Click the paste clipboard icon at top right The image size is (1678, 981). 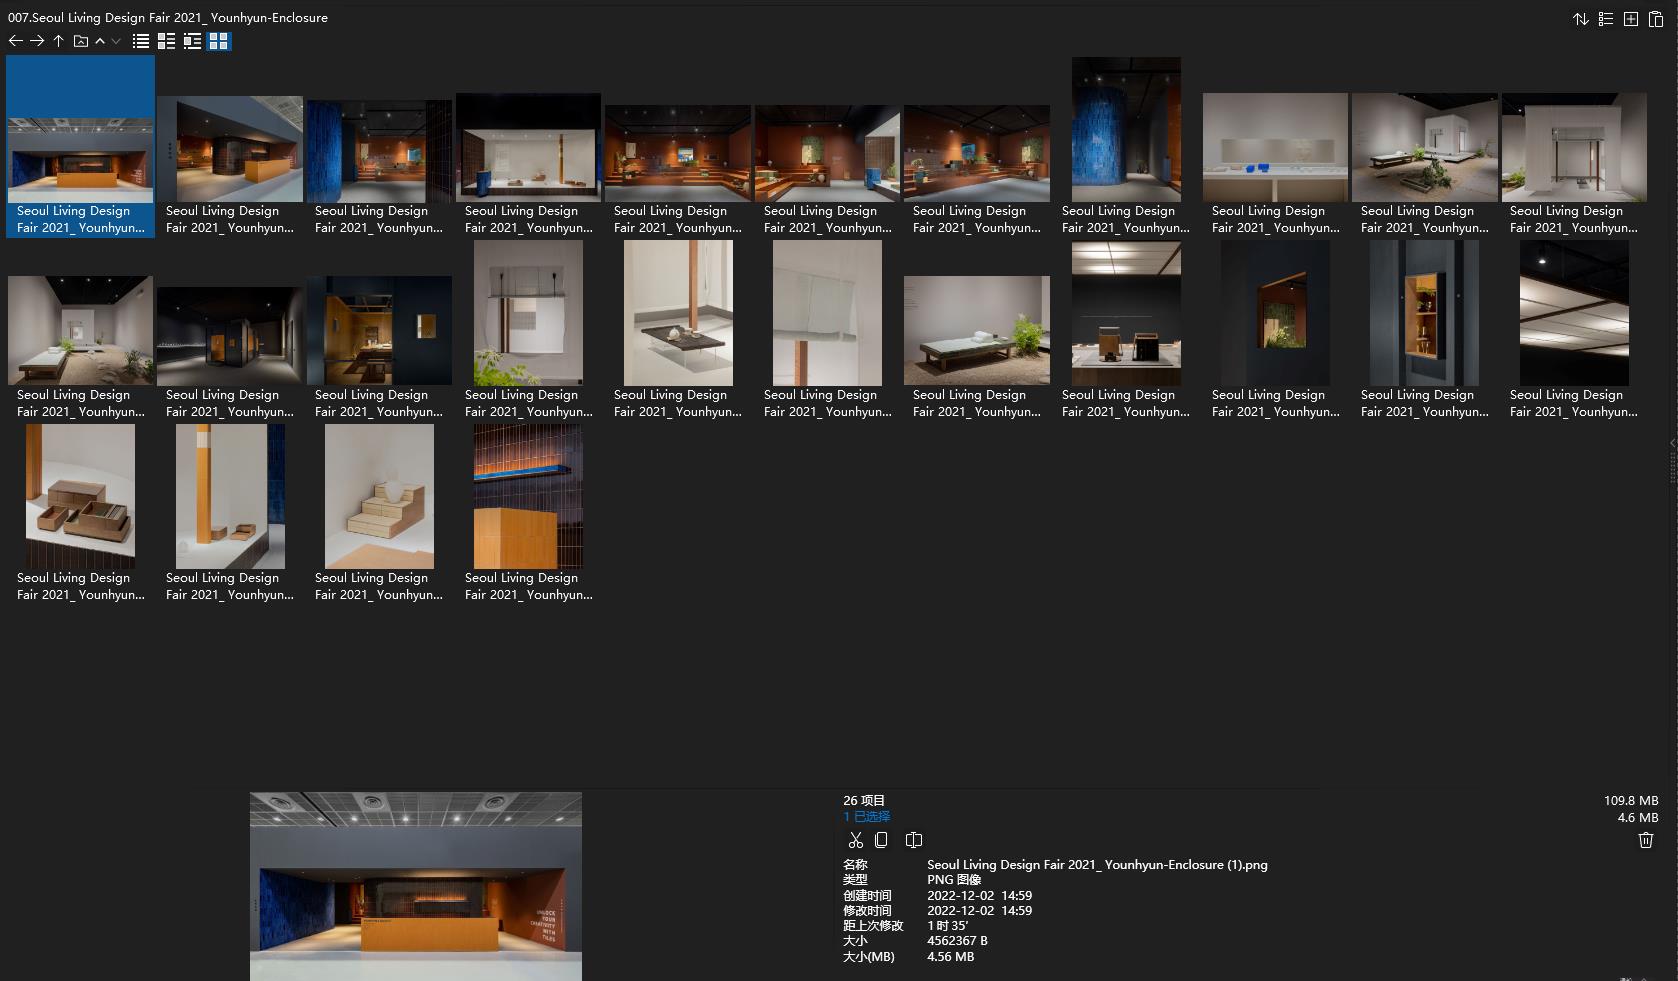point(1655,19)
